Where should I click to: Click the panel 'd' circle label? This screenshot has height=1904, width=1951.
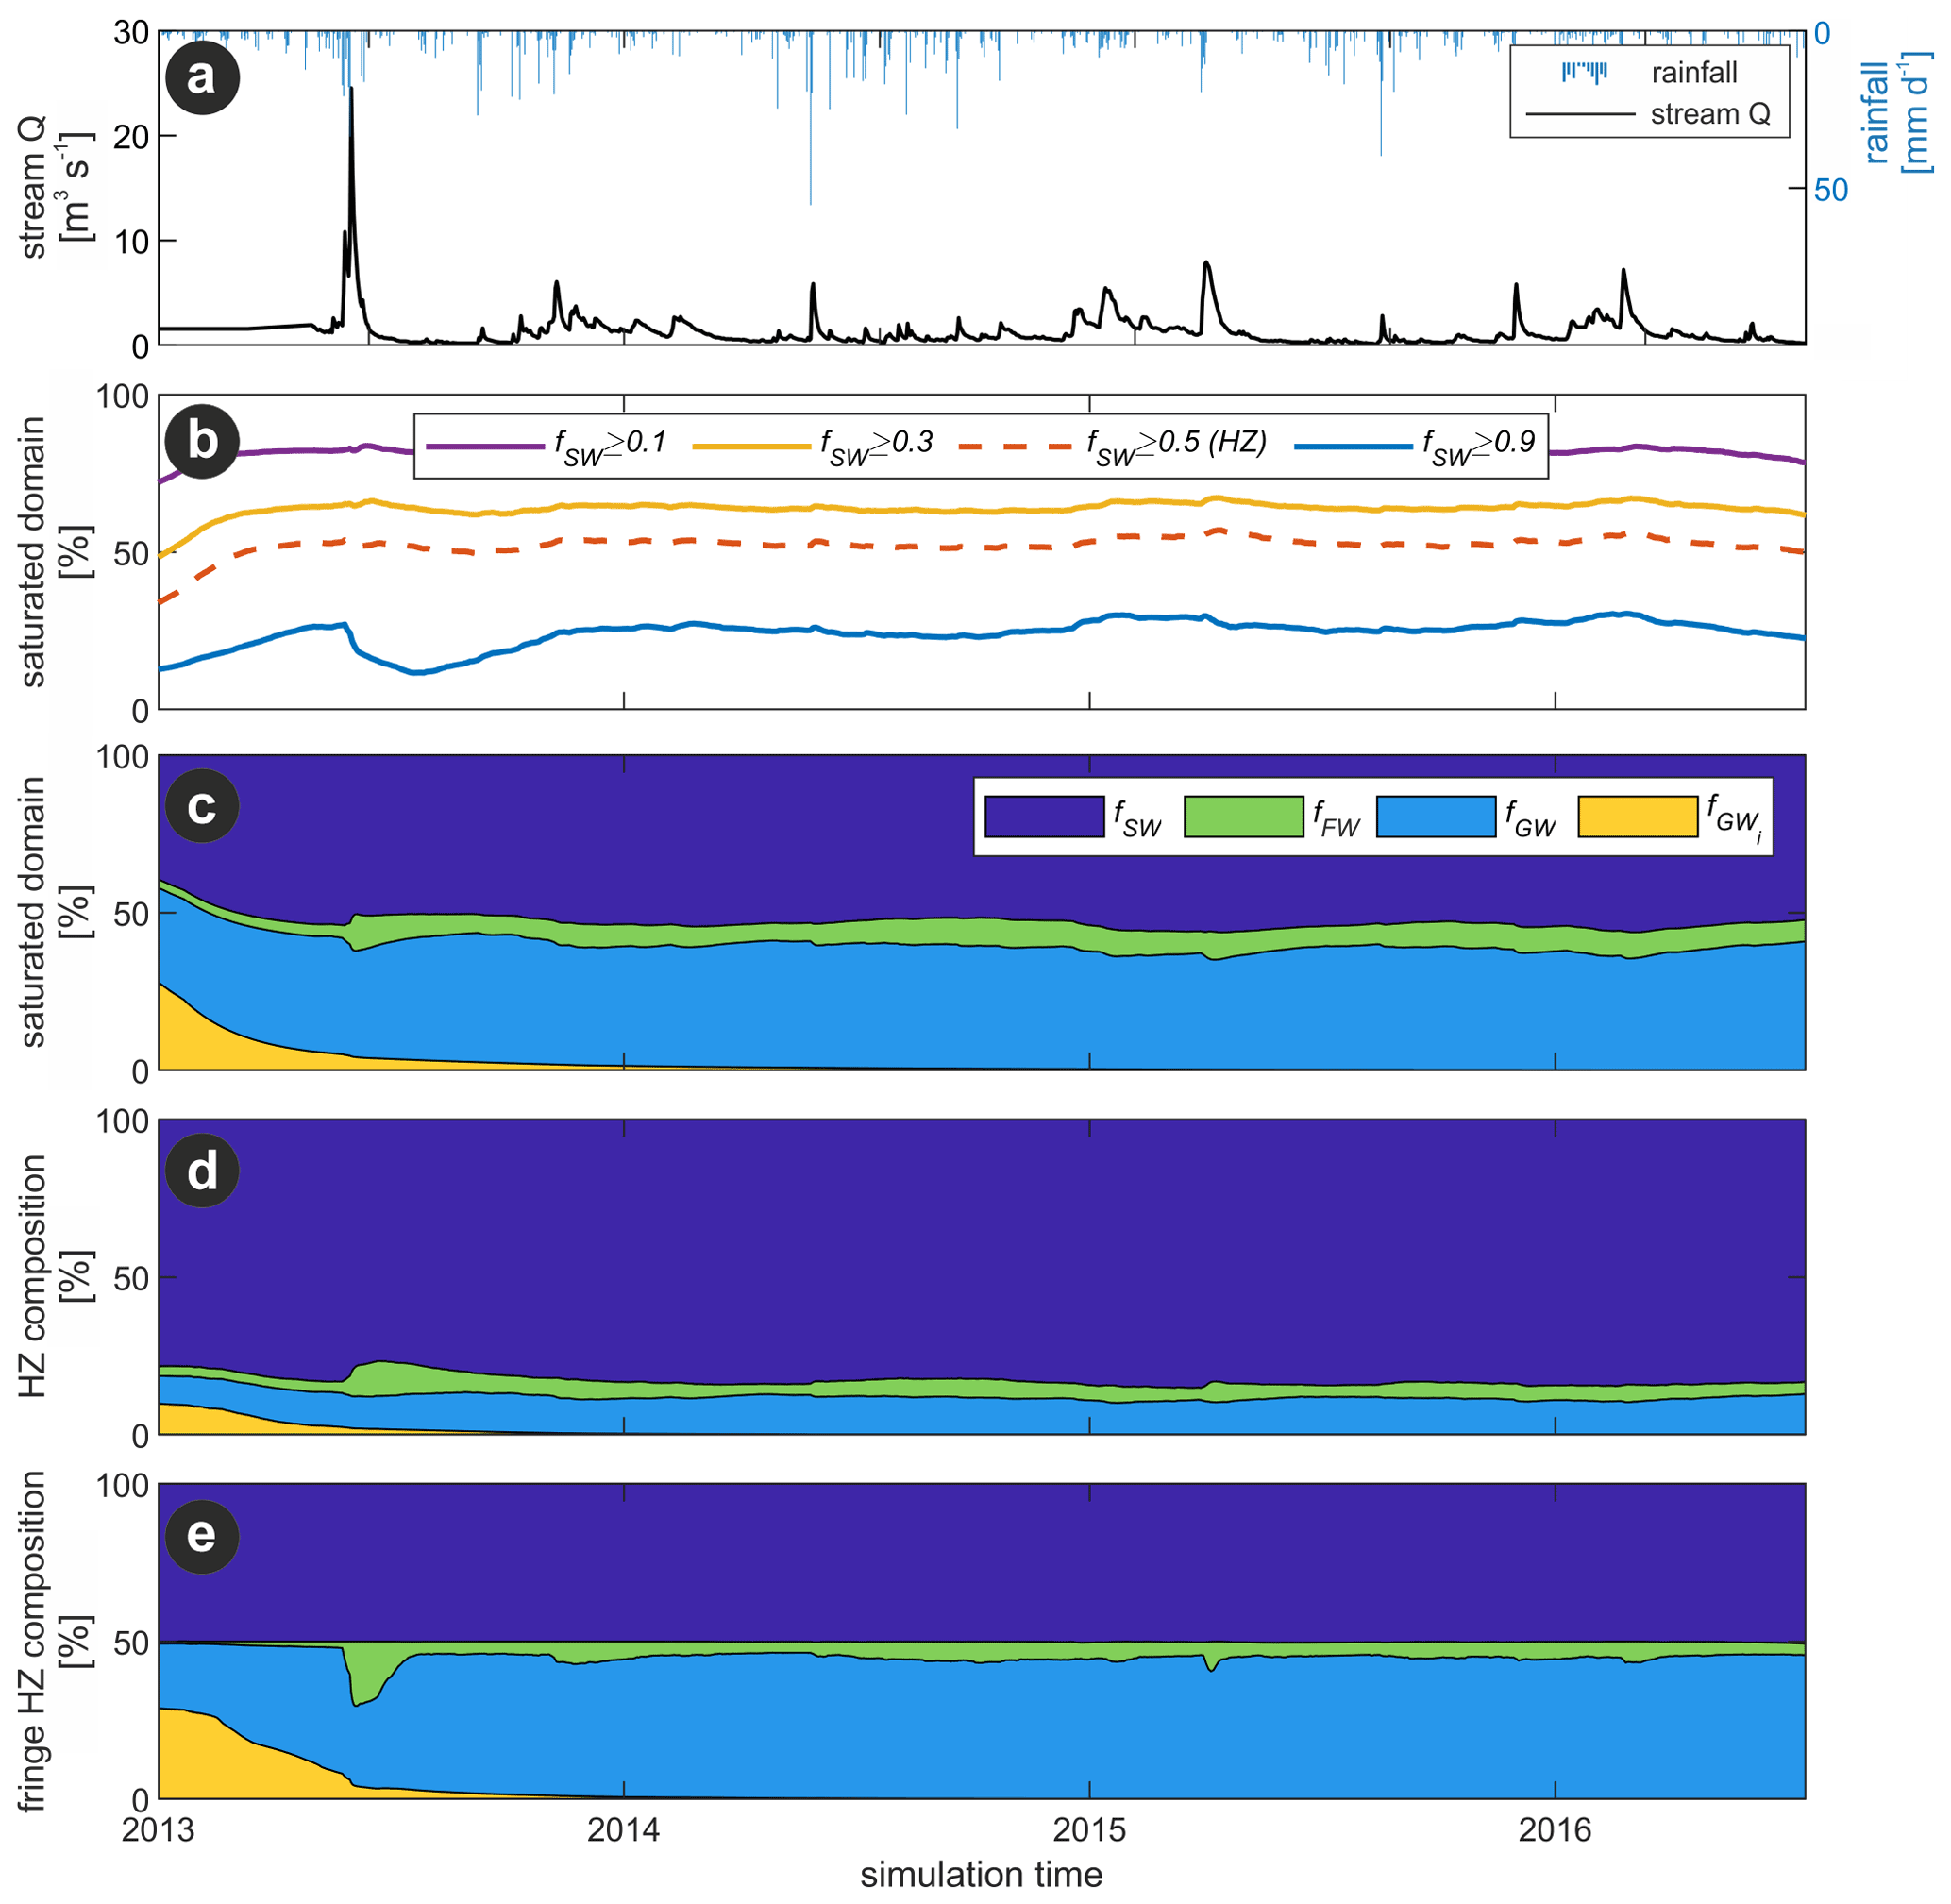(x=202, y=1170)
